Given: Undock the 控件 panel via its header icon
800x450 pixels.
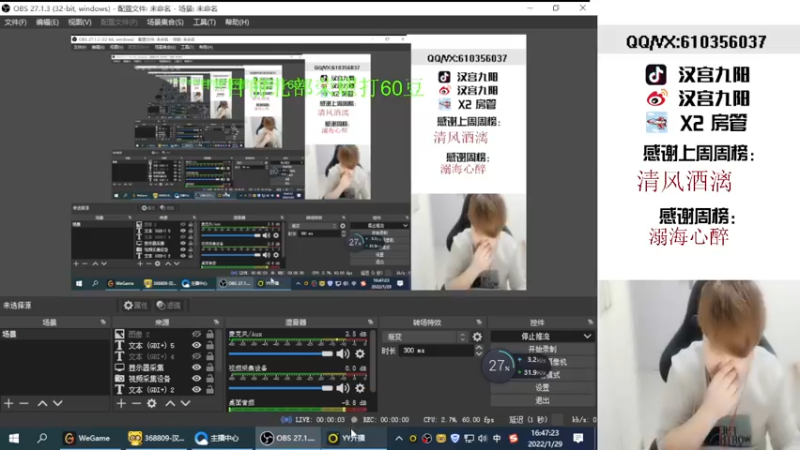Looking at the screenshot, I should click(x=590, y=322).
